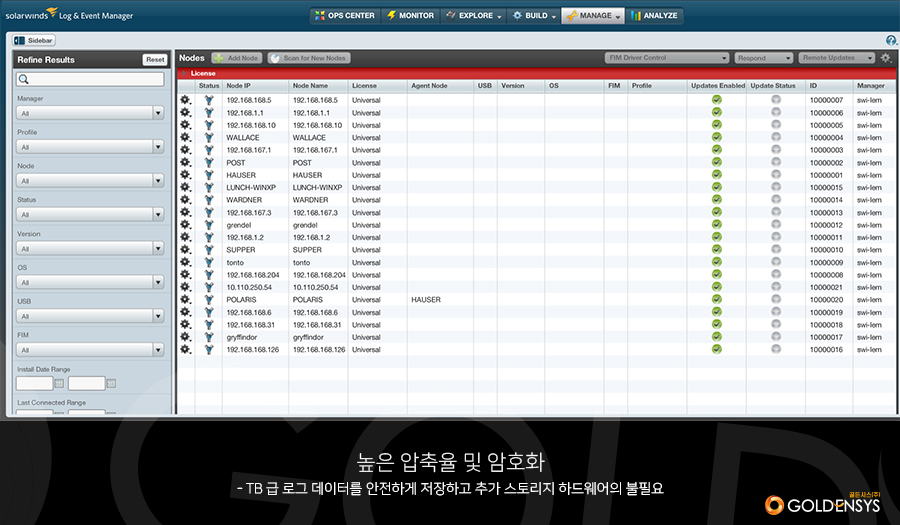Click Updates Enabled checkmark for the grendel row
This screenshot has height=525, width=900.
click(x=716, y=224)
